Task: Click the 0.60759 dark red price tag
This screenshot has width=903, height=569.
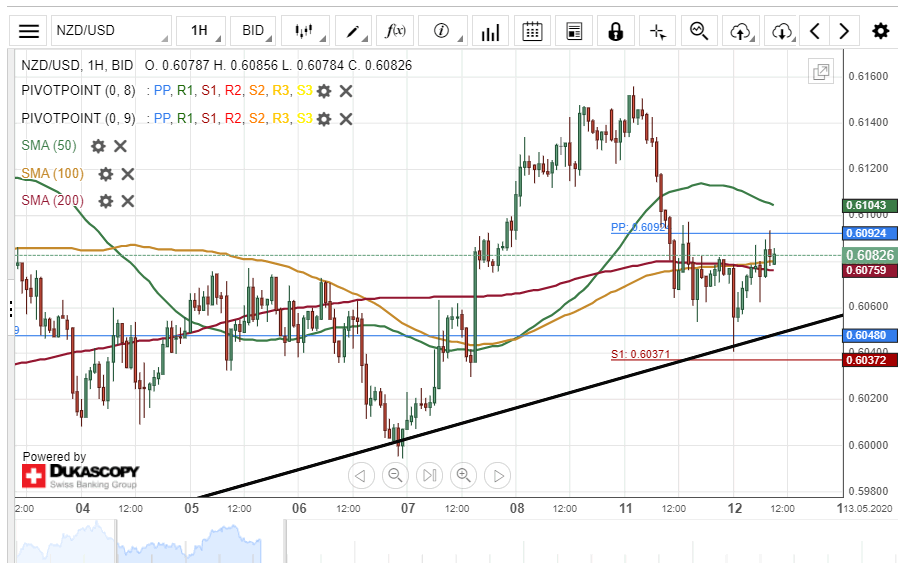Action: click(870, 270)
